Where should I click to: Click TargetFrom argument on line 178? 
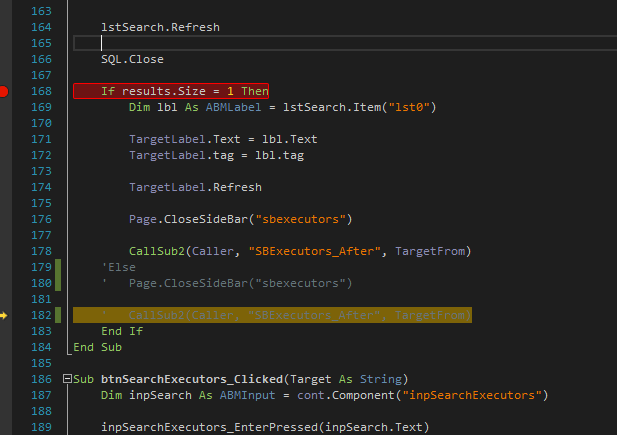pos(430,251)
